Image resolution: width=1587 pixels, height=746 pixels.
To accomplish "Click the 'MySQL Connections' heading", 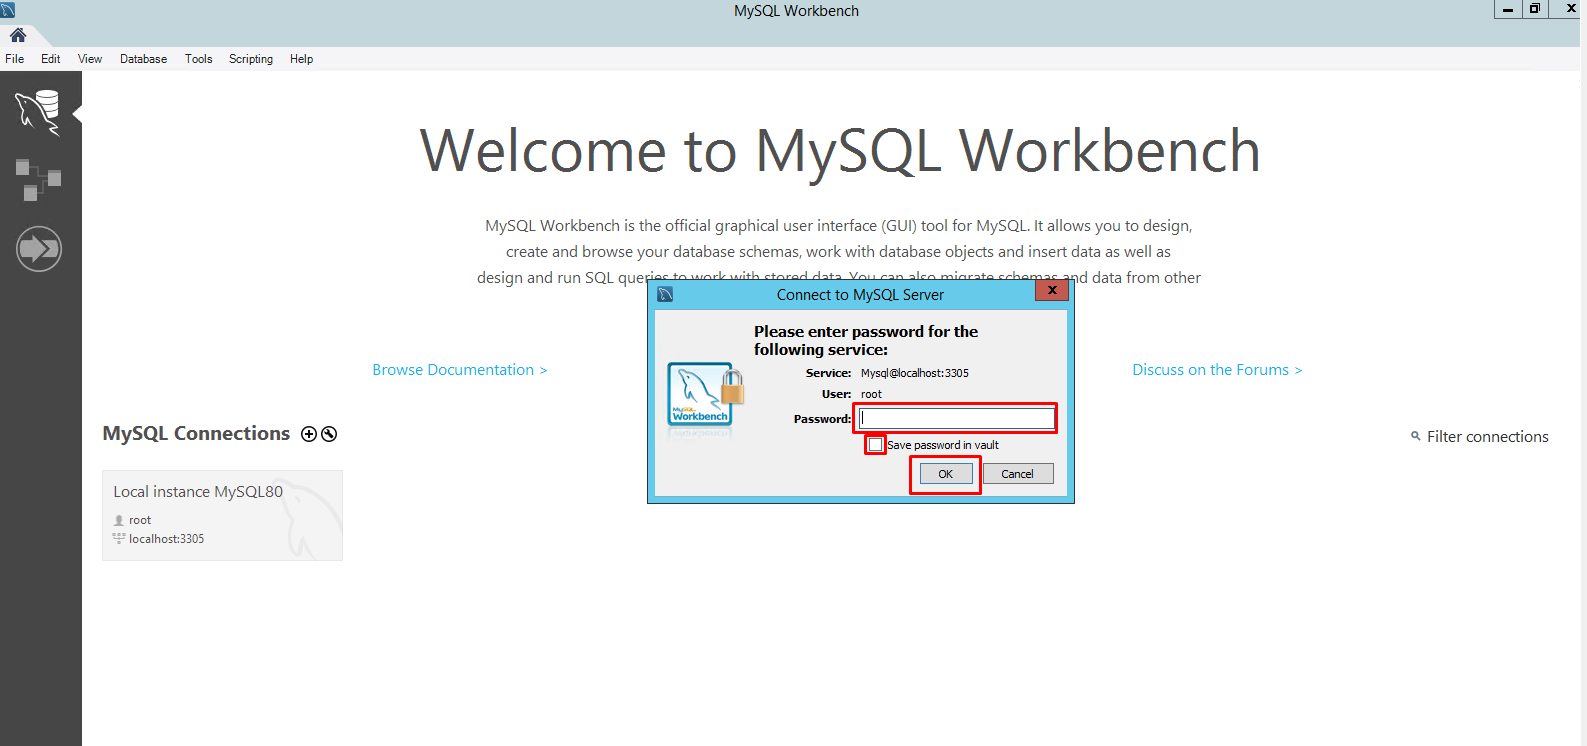I will pos(196,433).
